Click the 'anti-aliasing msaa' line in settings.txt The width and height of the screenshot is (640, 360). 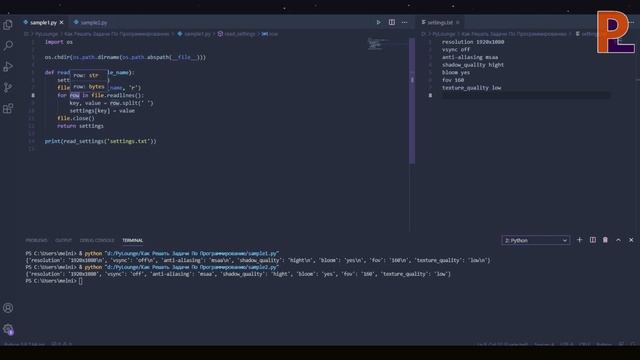point(470,57)
